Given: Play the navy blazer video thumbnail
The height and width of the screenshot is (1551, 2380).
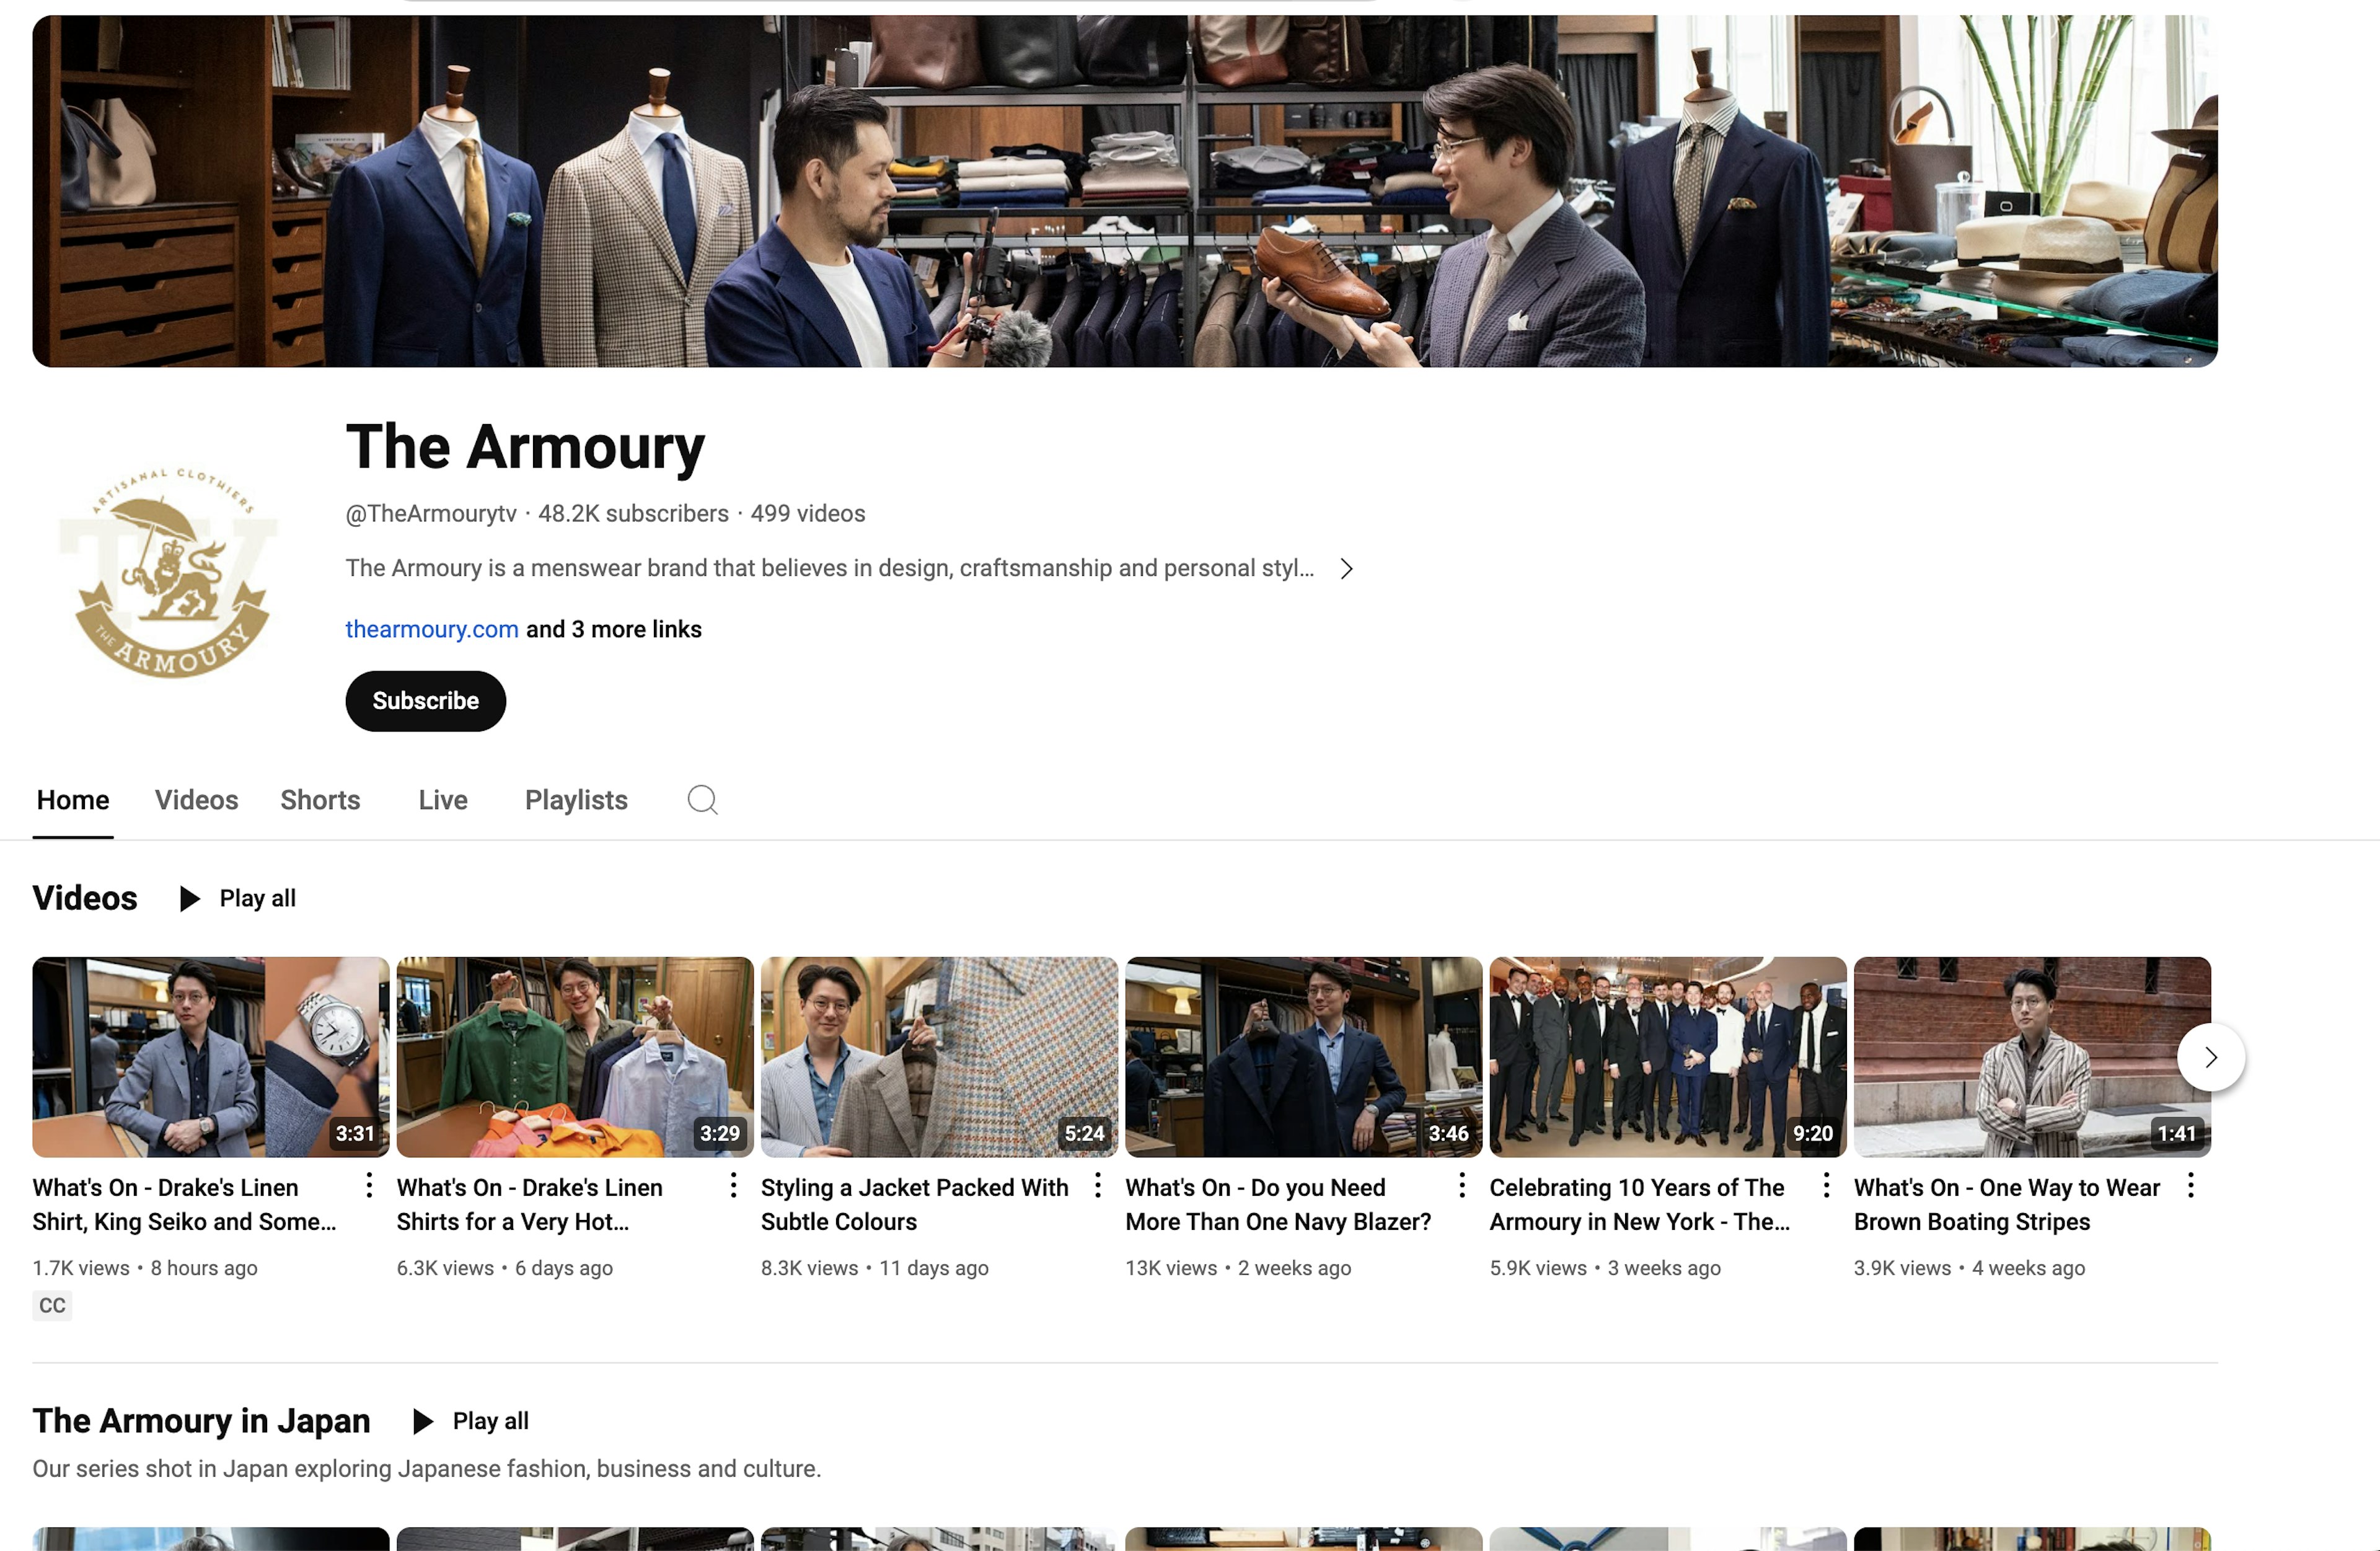Looking at the screenshot, I should 1304,1057.
